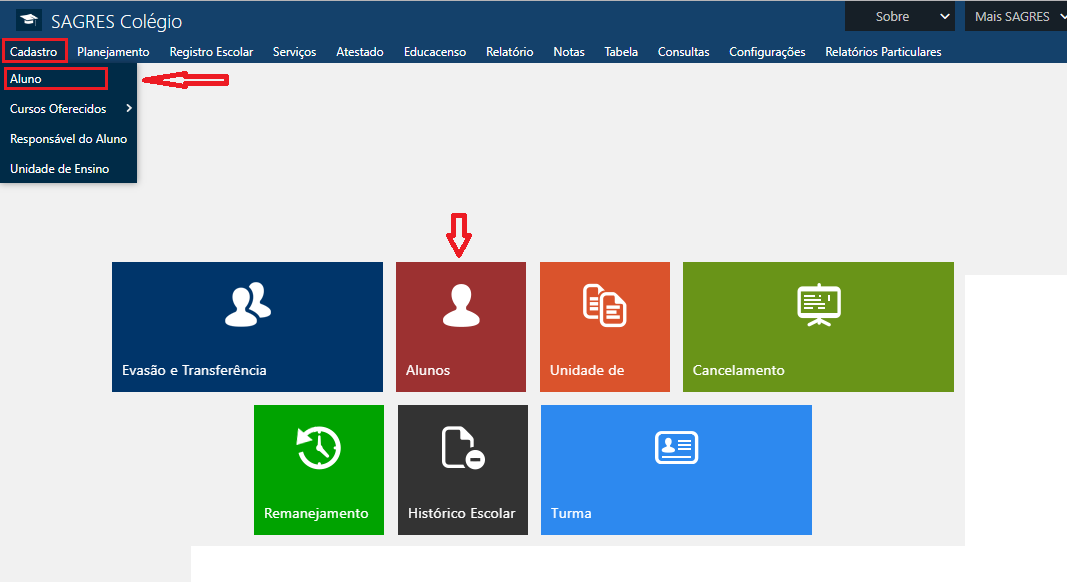
Task: Click the Remanejamento clock history icon
Action: tap(318, 447)
